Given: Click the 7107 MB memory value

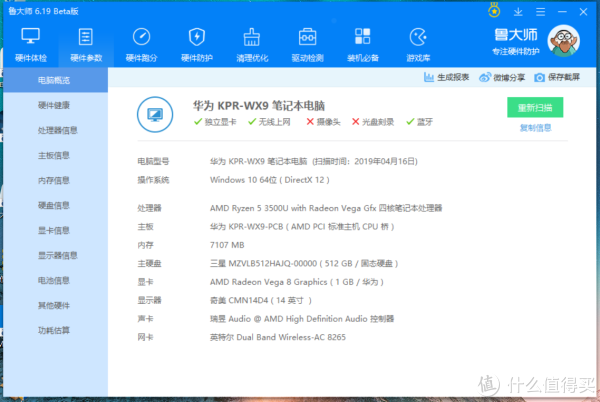Looking at the screenshot, I should coord(227,245).
